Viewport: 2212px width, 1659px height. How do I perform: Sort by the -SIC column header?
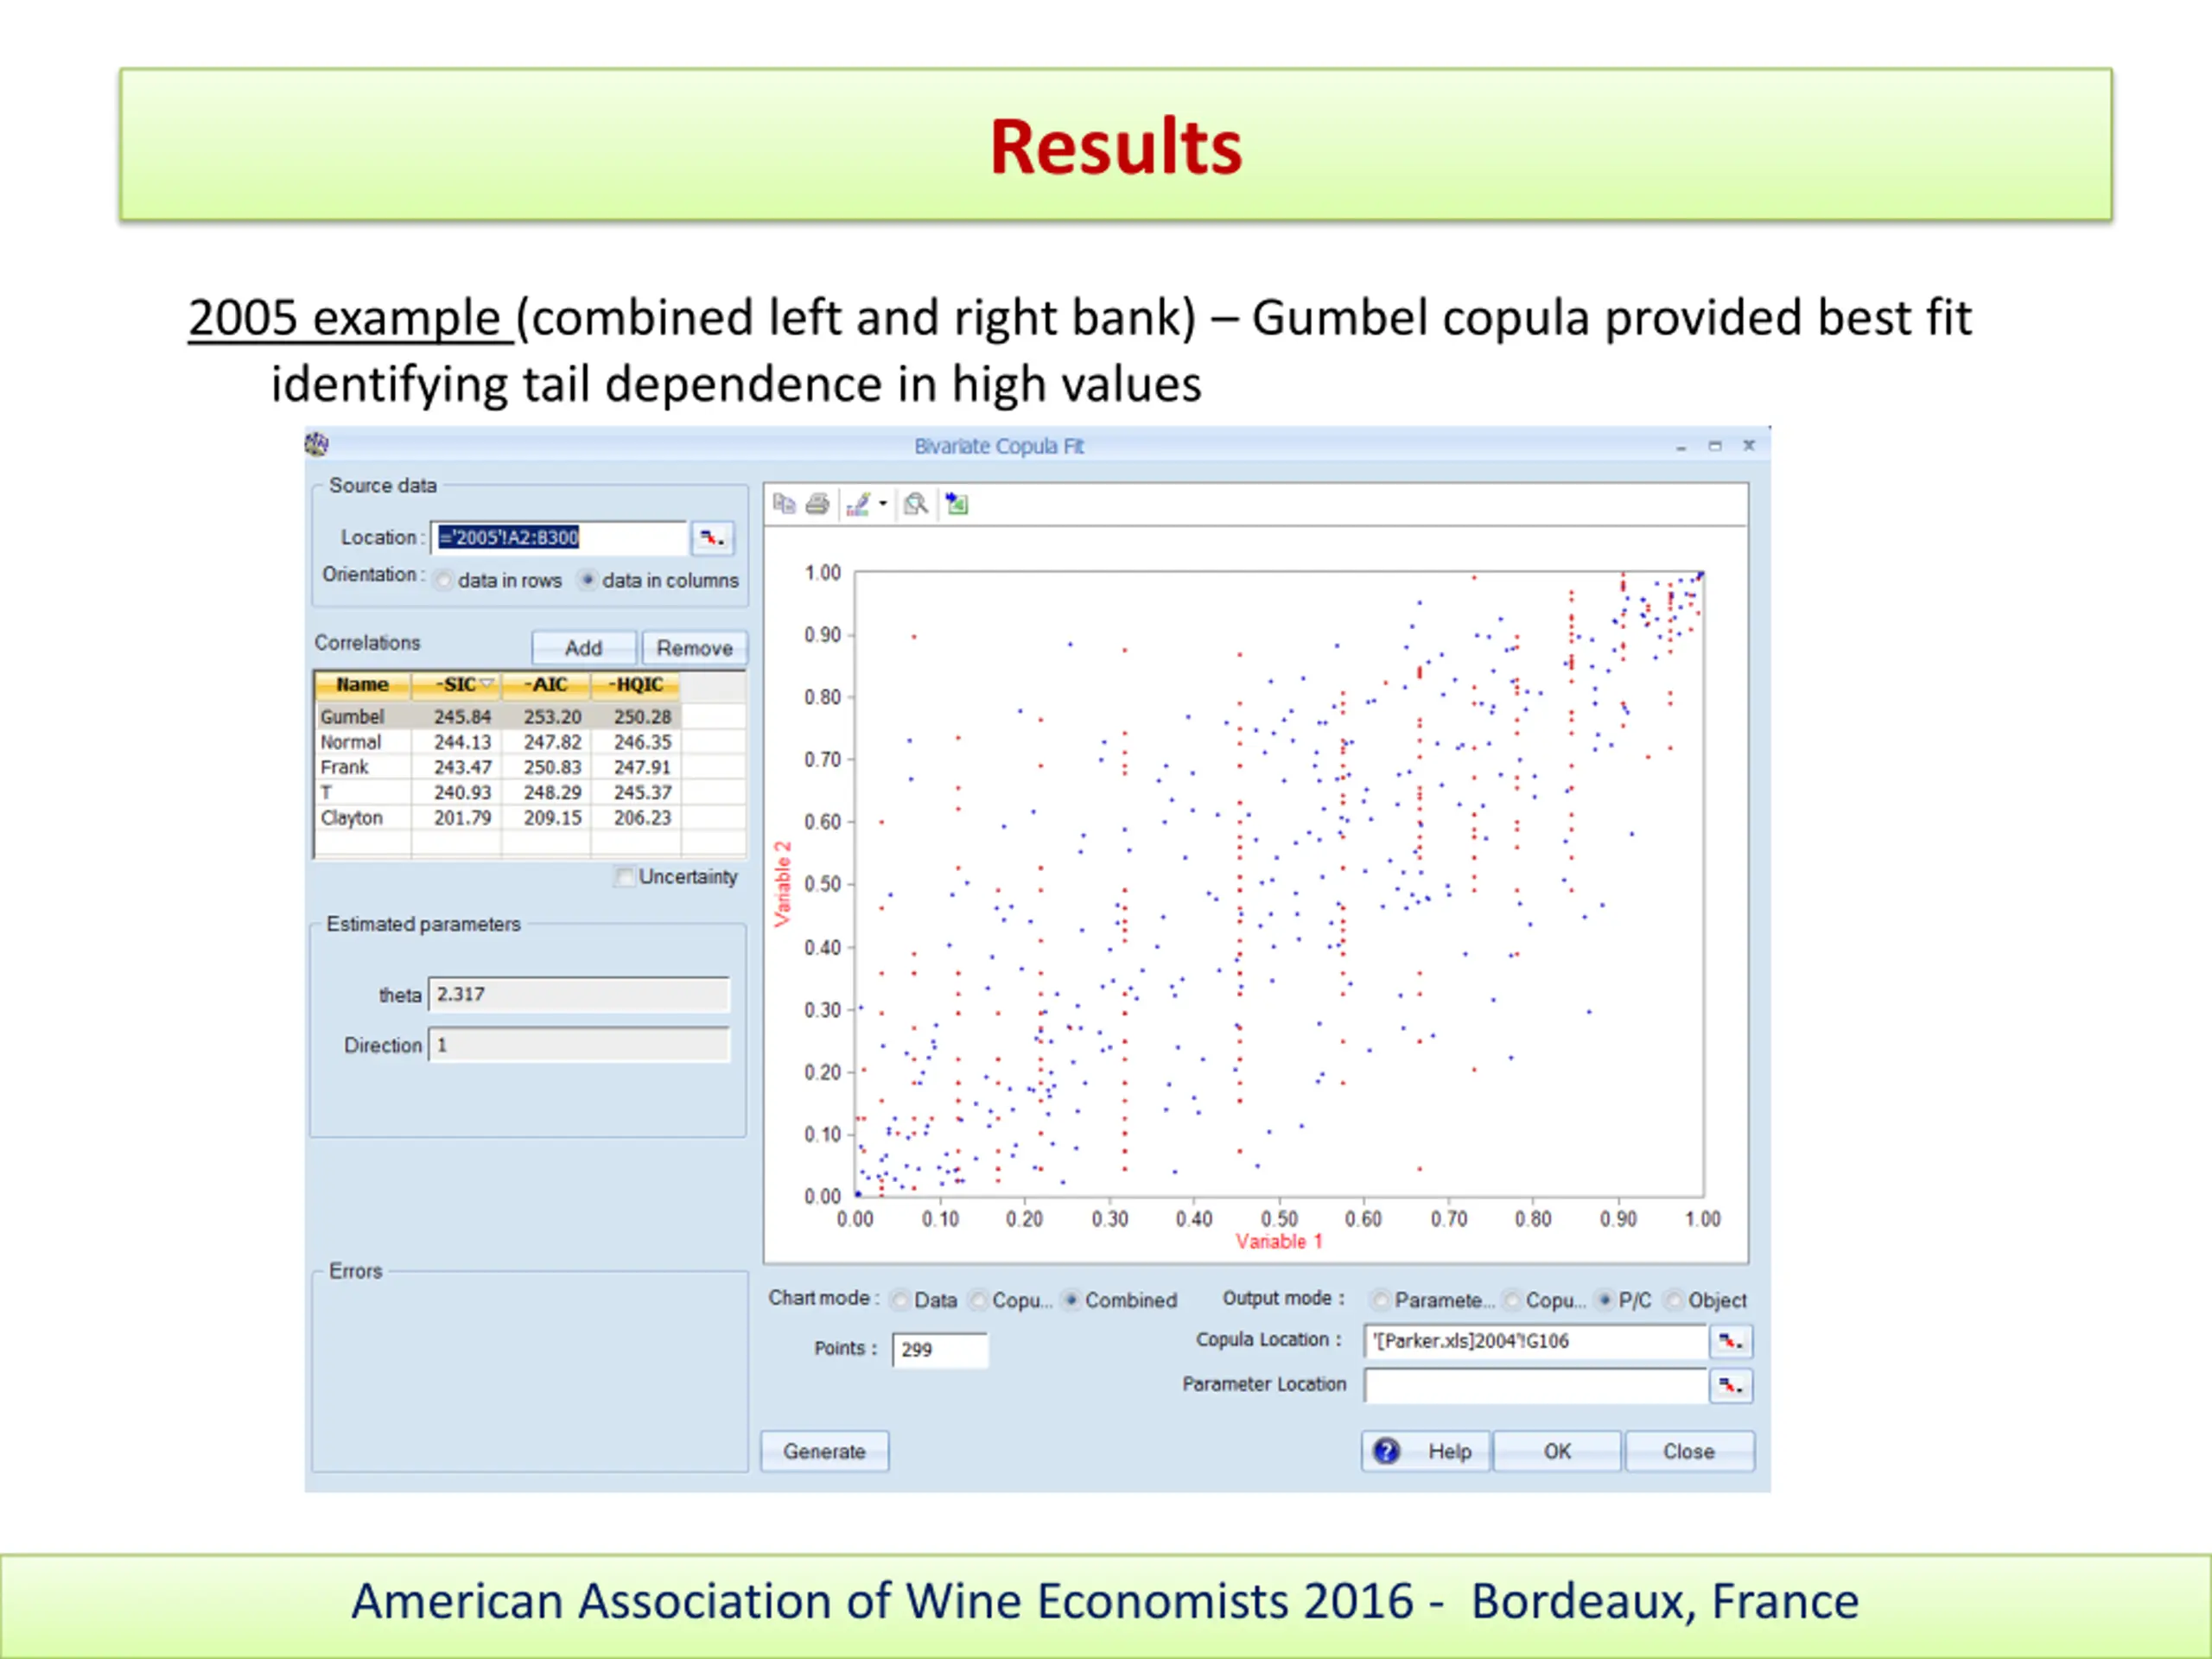pyautogui.click(x=457, y=685)
